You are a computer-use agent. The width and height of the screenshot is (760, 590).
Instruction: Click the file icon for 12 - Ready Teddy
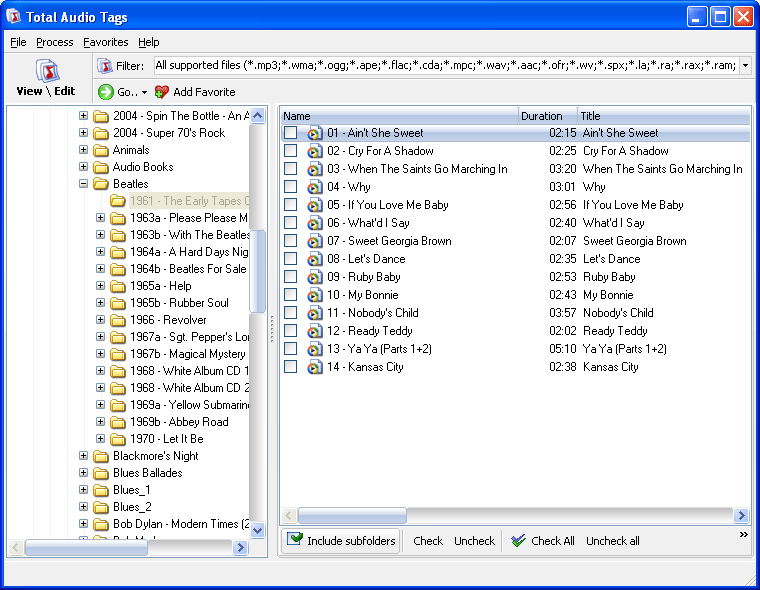(314, 331)
